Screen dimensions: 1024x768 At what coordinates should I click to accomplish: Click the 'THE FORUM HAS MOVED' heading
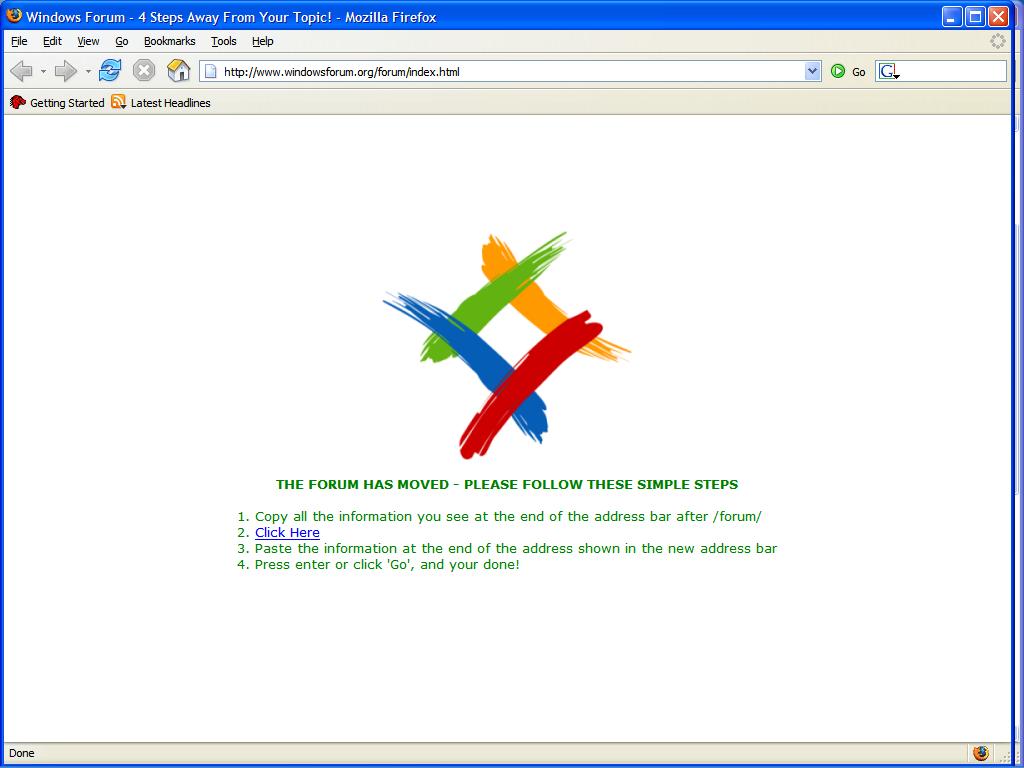coord(507,485)
